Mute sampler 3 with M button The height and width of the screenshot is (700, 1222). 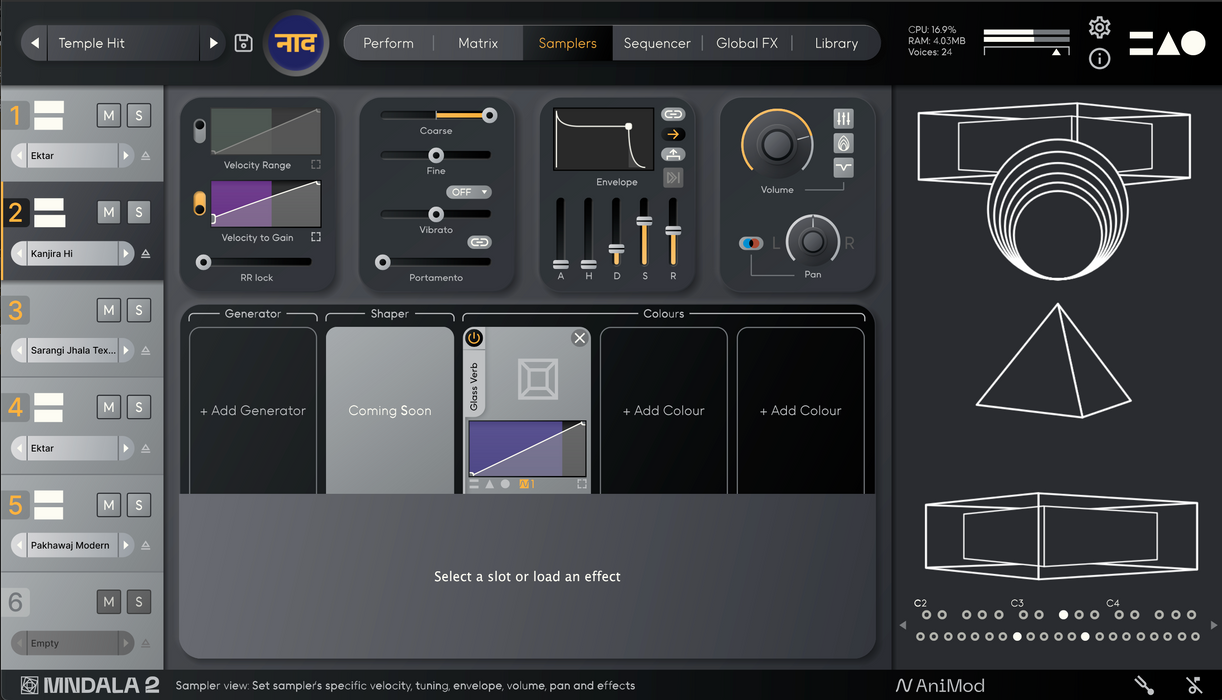(109, 310)
